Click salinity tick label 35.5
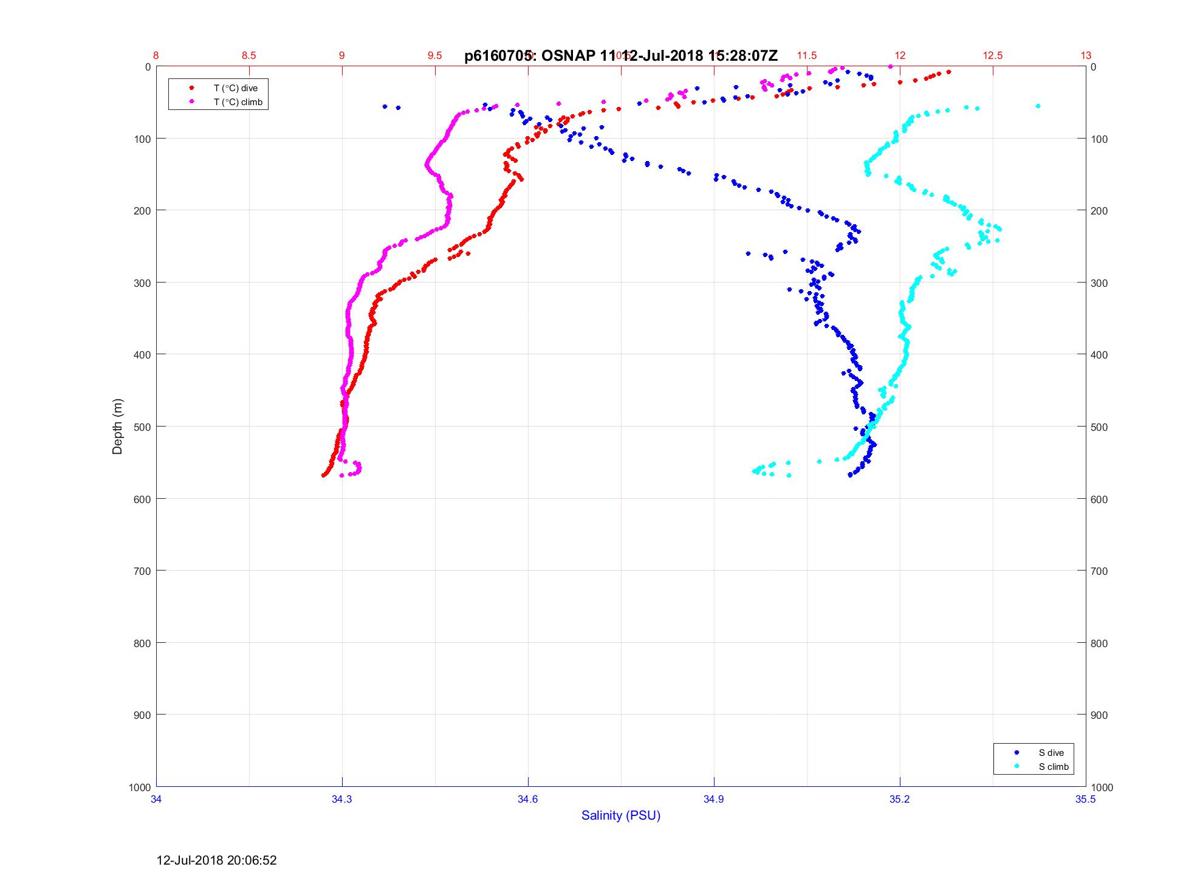This screenshot has width=1200, height=885. 1086,800
